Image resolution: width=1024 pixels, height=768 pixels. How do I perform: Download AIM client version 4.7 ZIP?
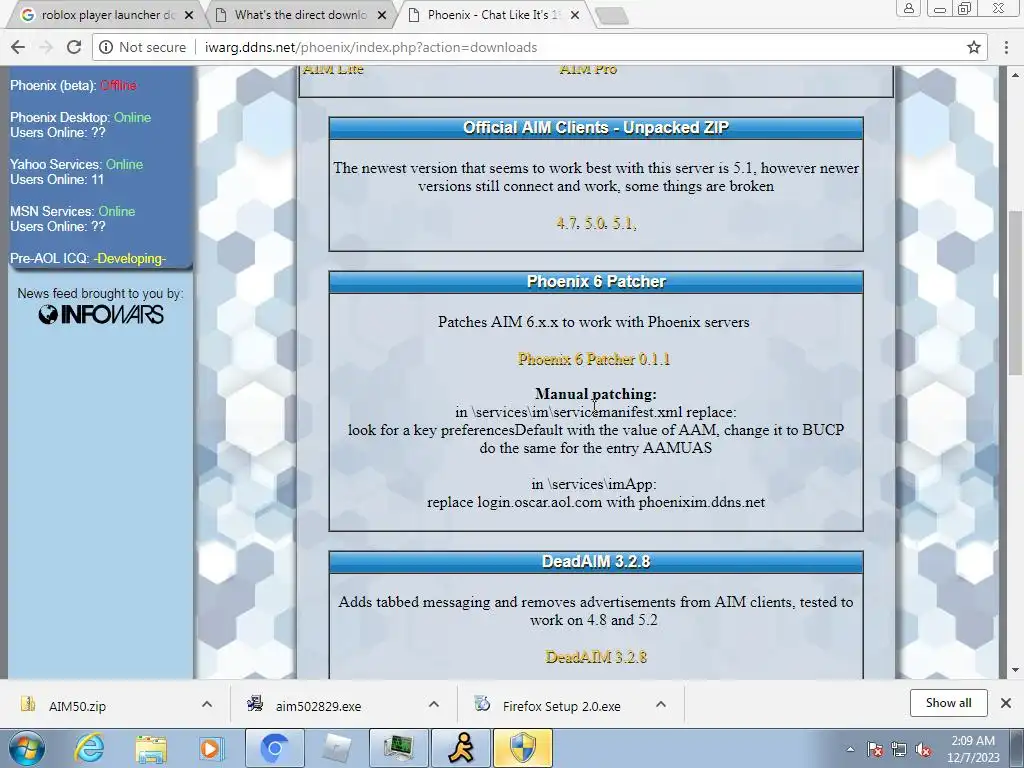(x=568, y=223)
